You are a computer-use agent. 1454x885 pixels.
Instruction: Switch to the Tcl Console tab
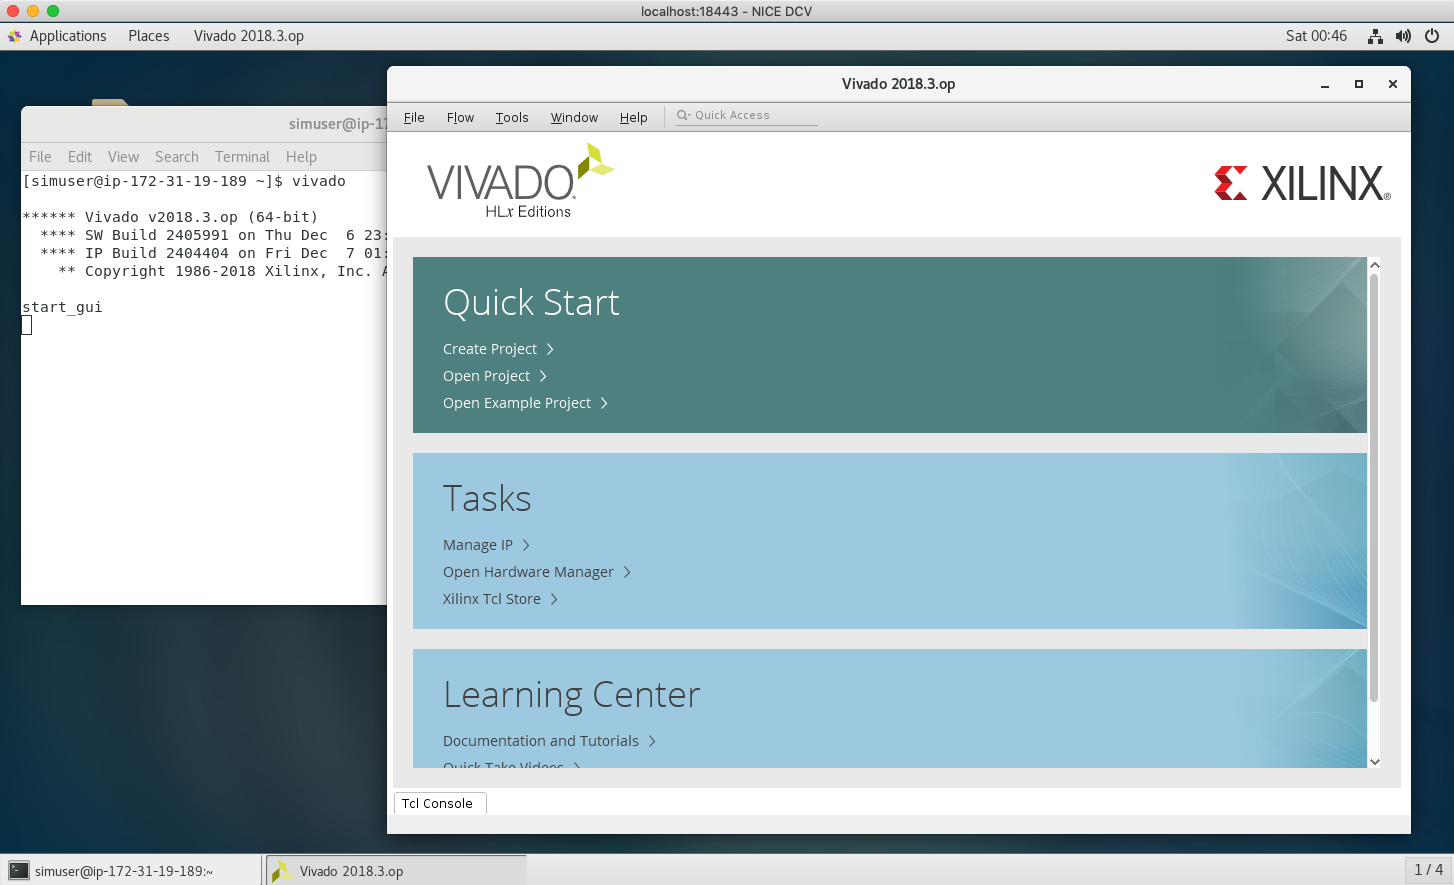(x=440, y=803)
